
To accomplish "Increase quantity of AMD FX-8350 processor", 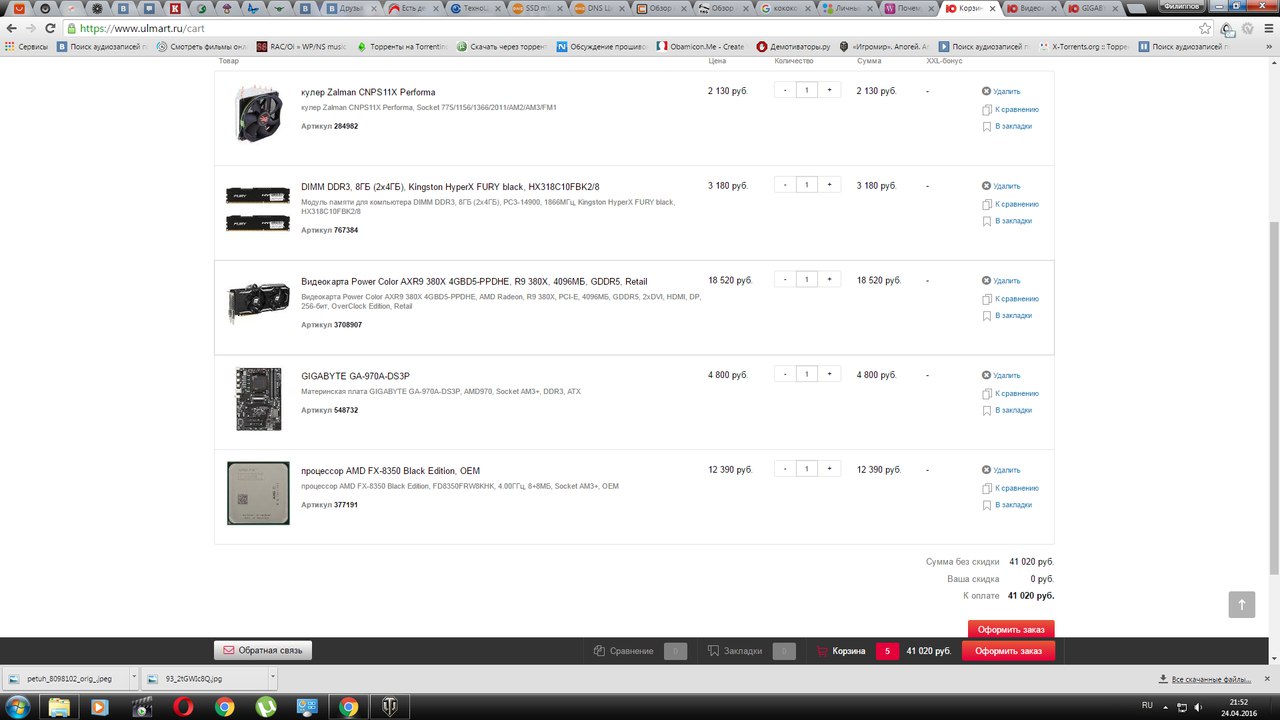I will click(x=829, y=469).
